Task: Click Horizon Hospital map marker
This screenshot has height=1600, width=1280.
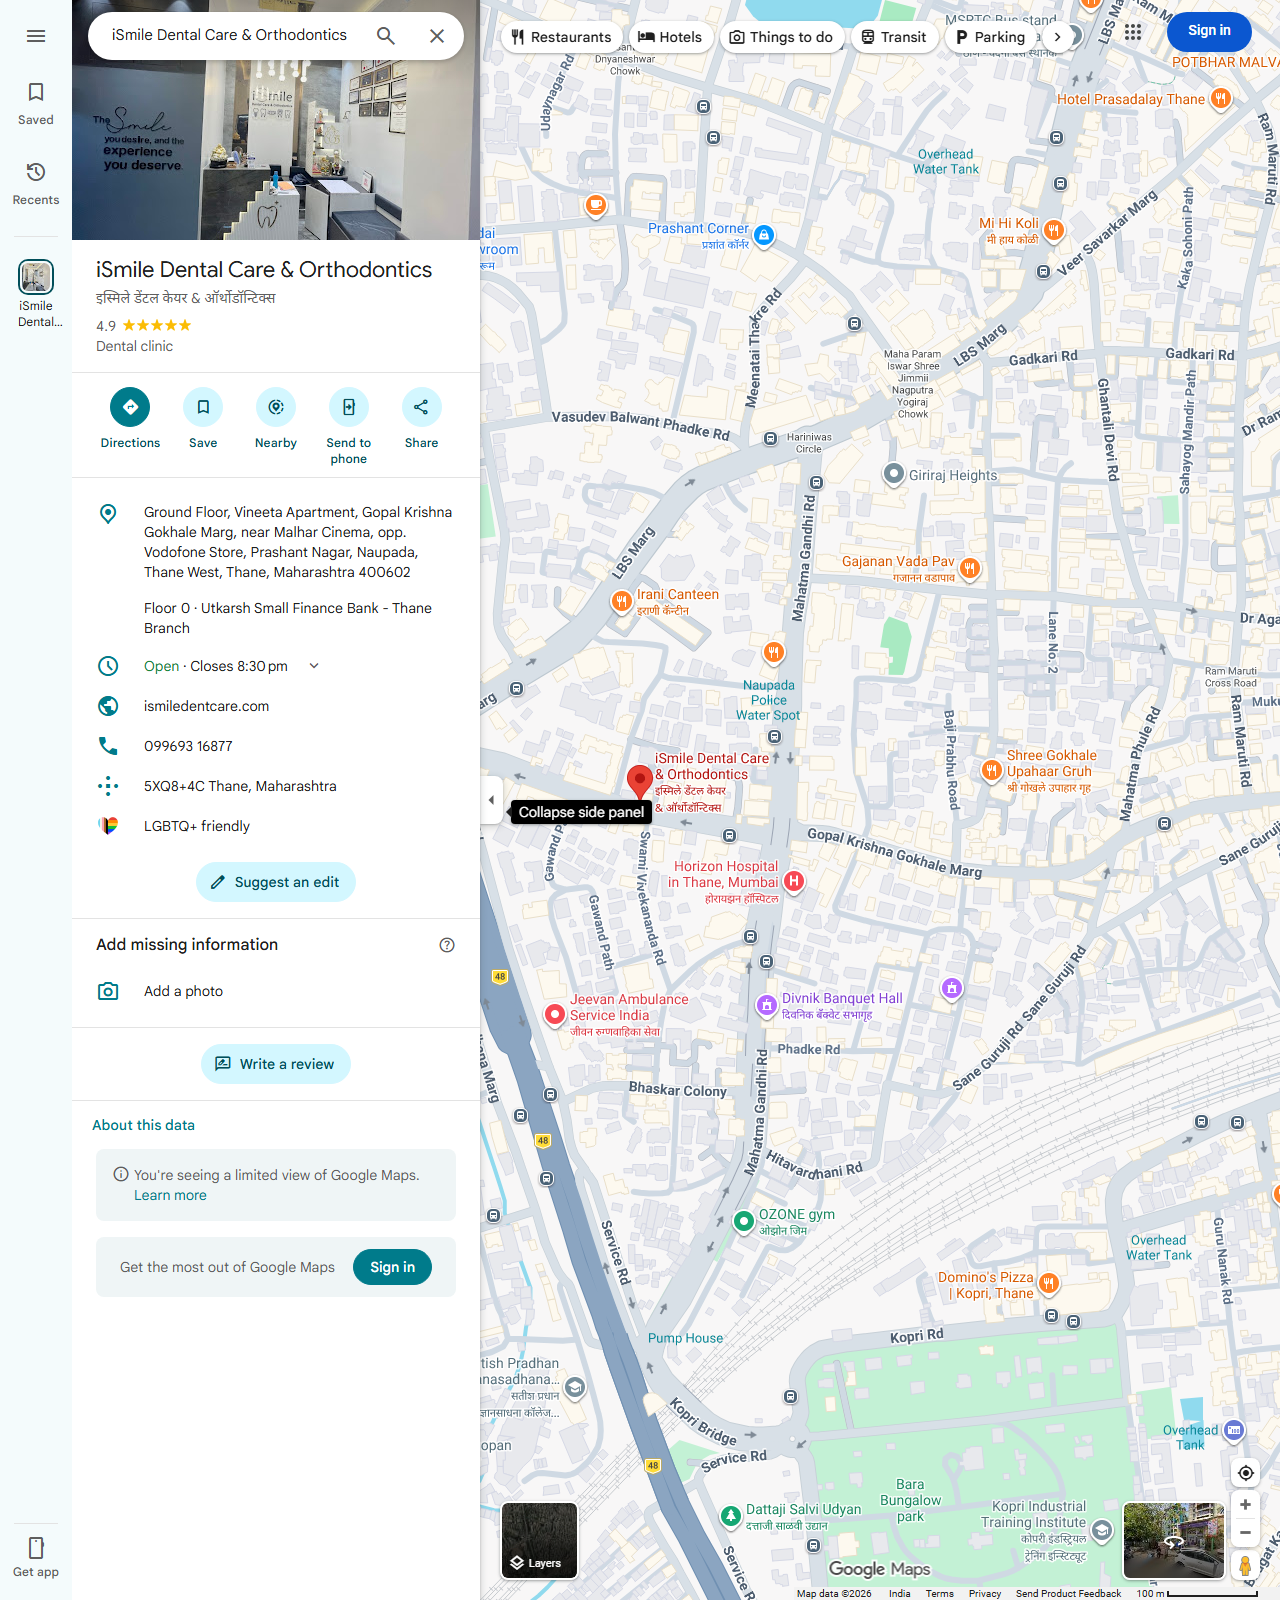Action: click(x=794, y=881)
